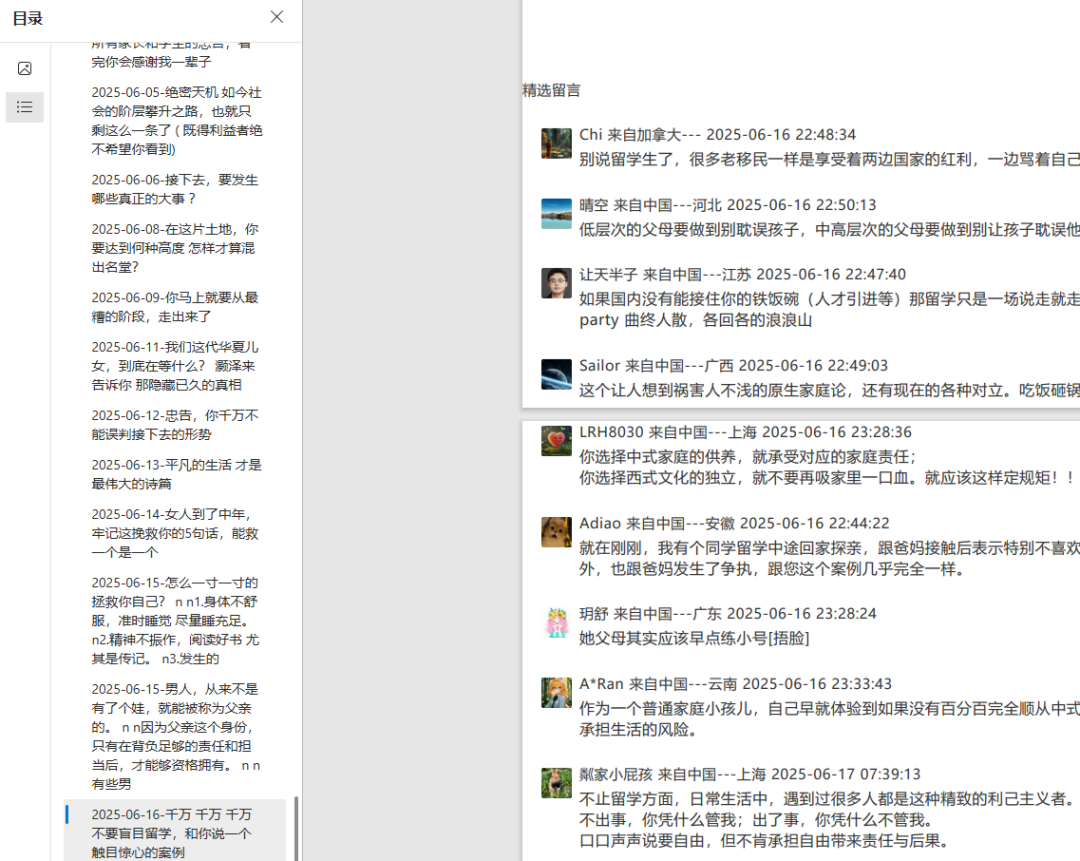Click the avatar of commenter LRH8030
The width and height of the screenshot is (1080, 861).
point(556,441)
